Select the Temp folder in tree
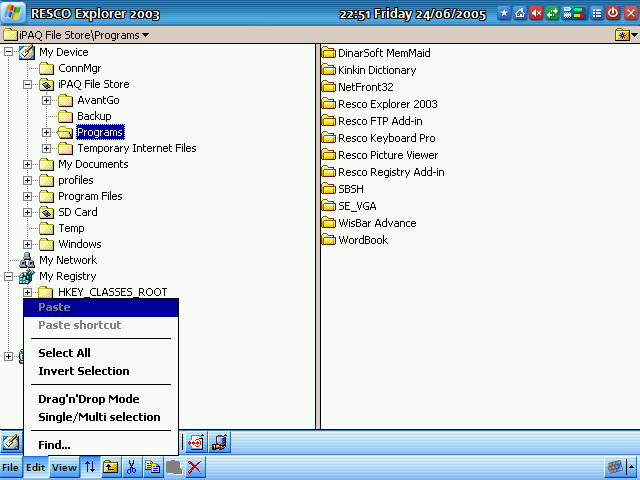 [x=71, y=228]
